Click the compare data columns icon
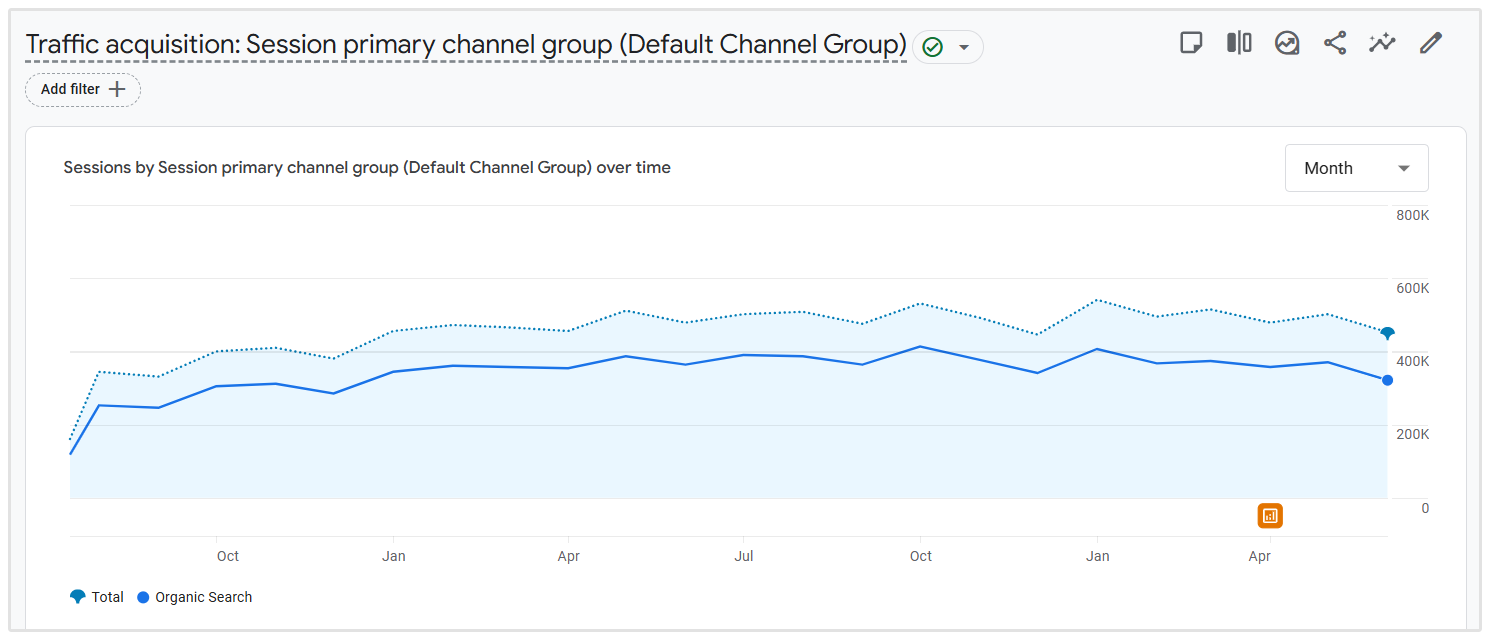The image size is (1490, 640). [1239, 43]
